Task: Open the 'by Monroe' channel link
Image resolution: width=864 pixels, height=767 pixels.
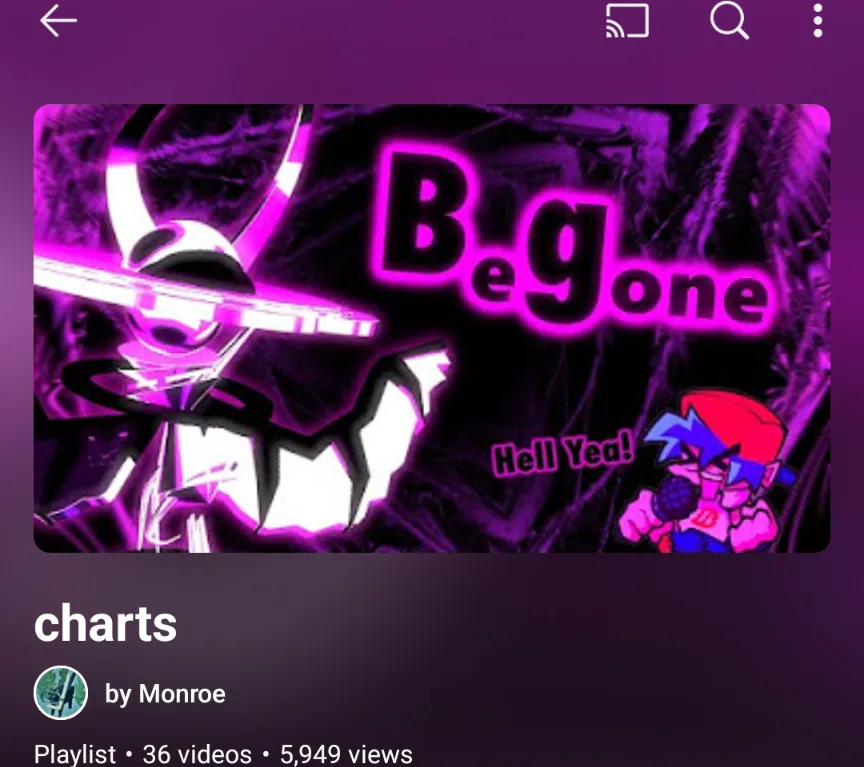Action: click(165, 694)
